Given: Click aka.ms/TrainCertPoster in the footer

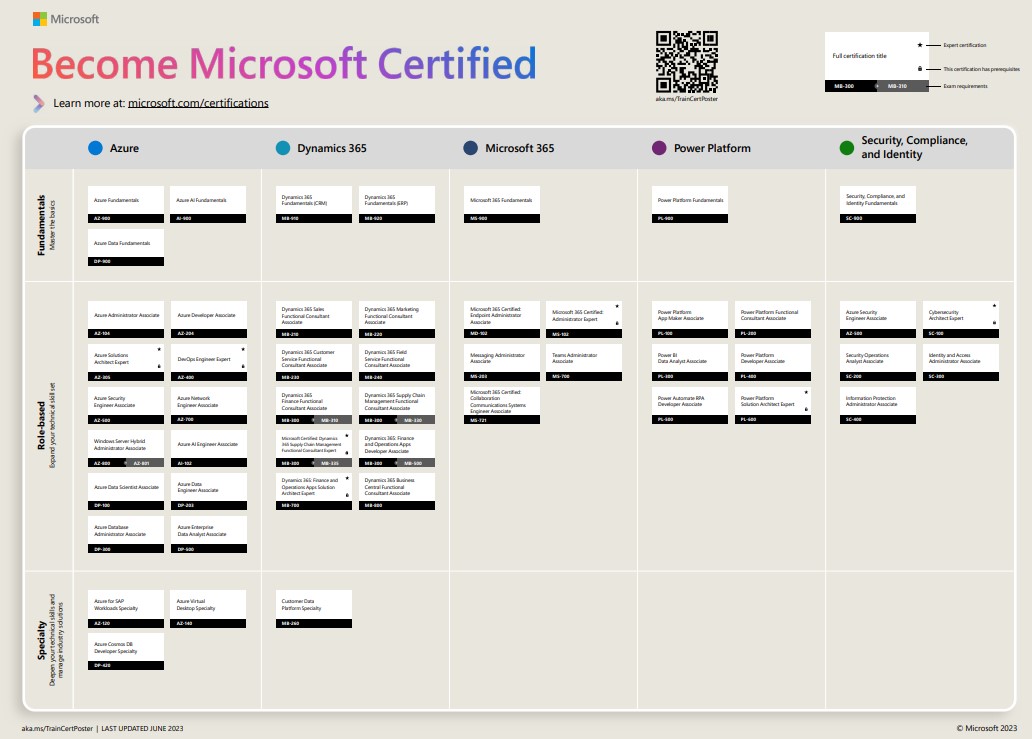Looking at the screenshot, I should coord(57,728).
